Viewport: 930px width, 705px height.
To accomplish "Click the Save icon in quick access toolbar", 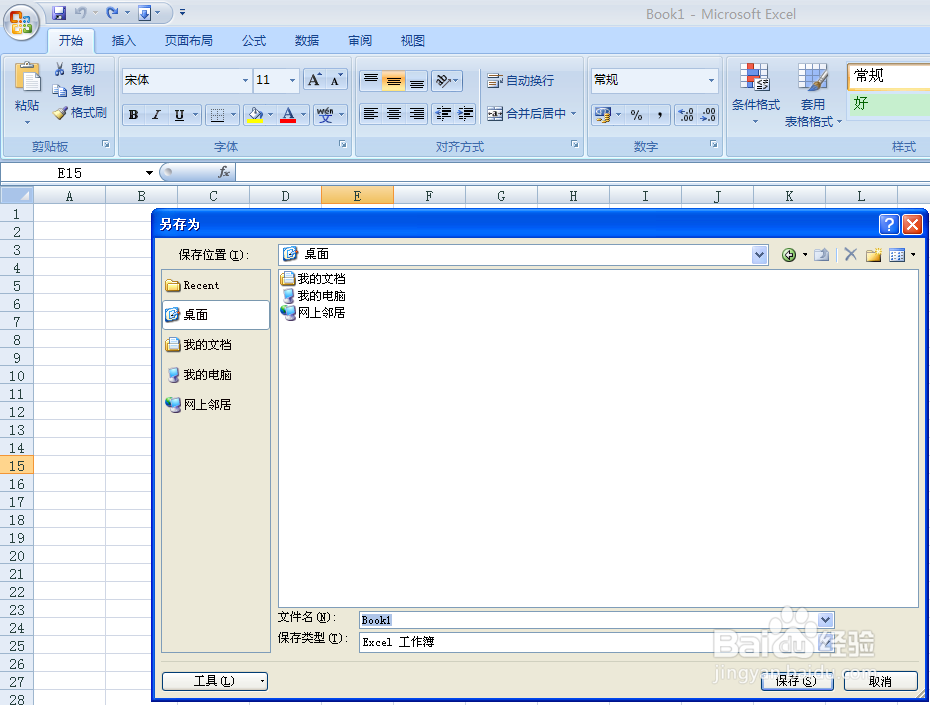I will (59, 12).
